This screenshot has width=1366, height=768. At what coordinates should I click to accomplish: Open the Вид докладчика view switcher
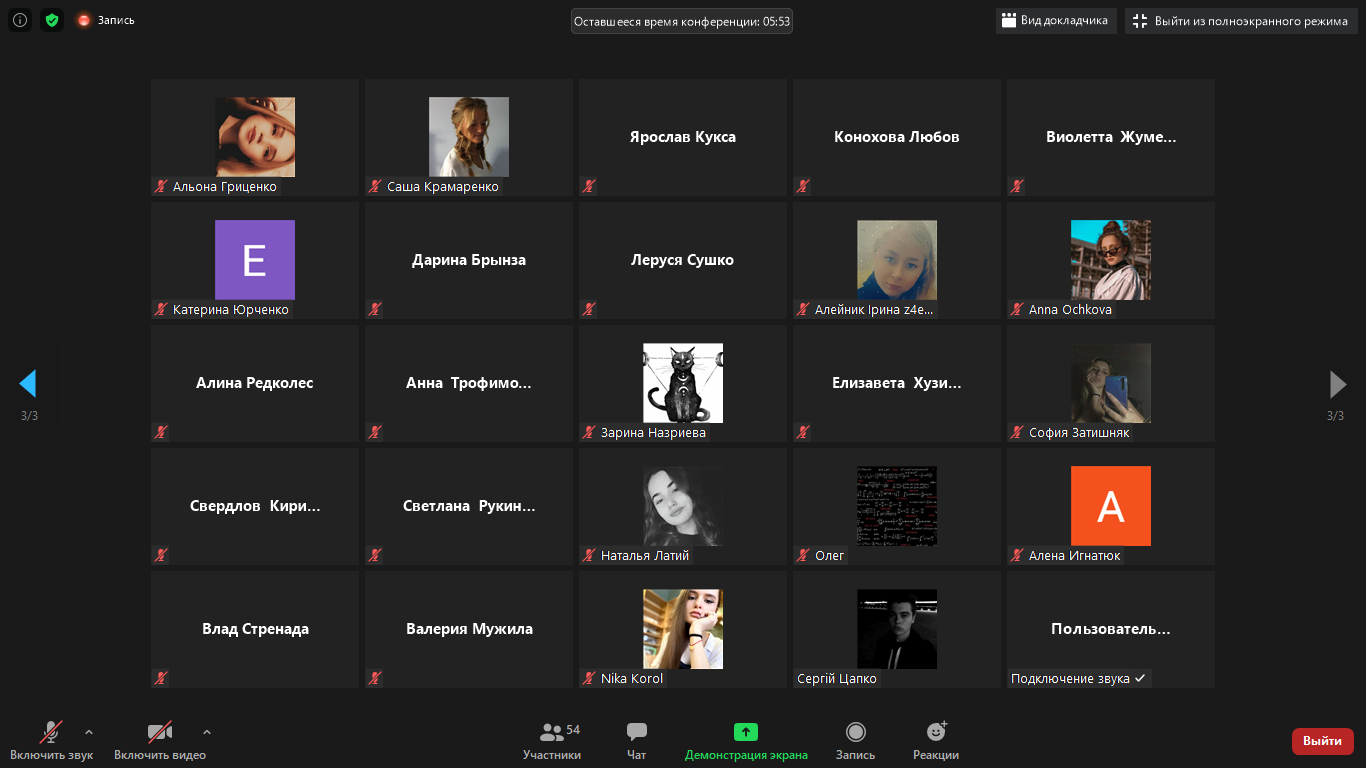tap(1055, 21)
